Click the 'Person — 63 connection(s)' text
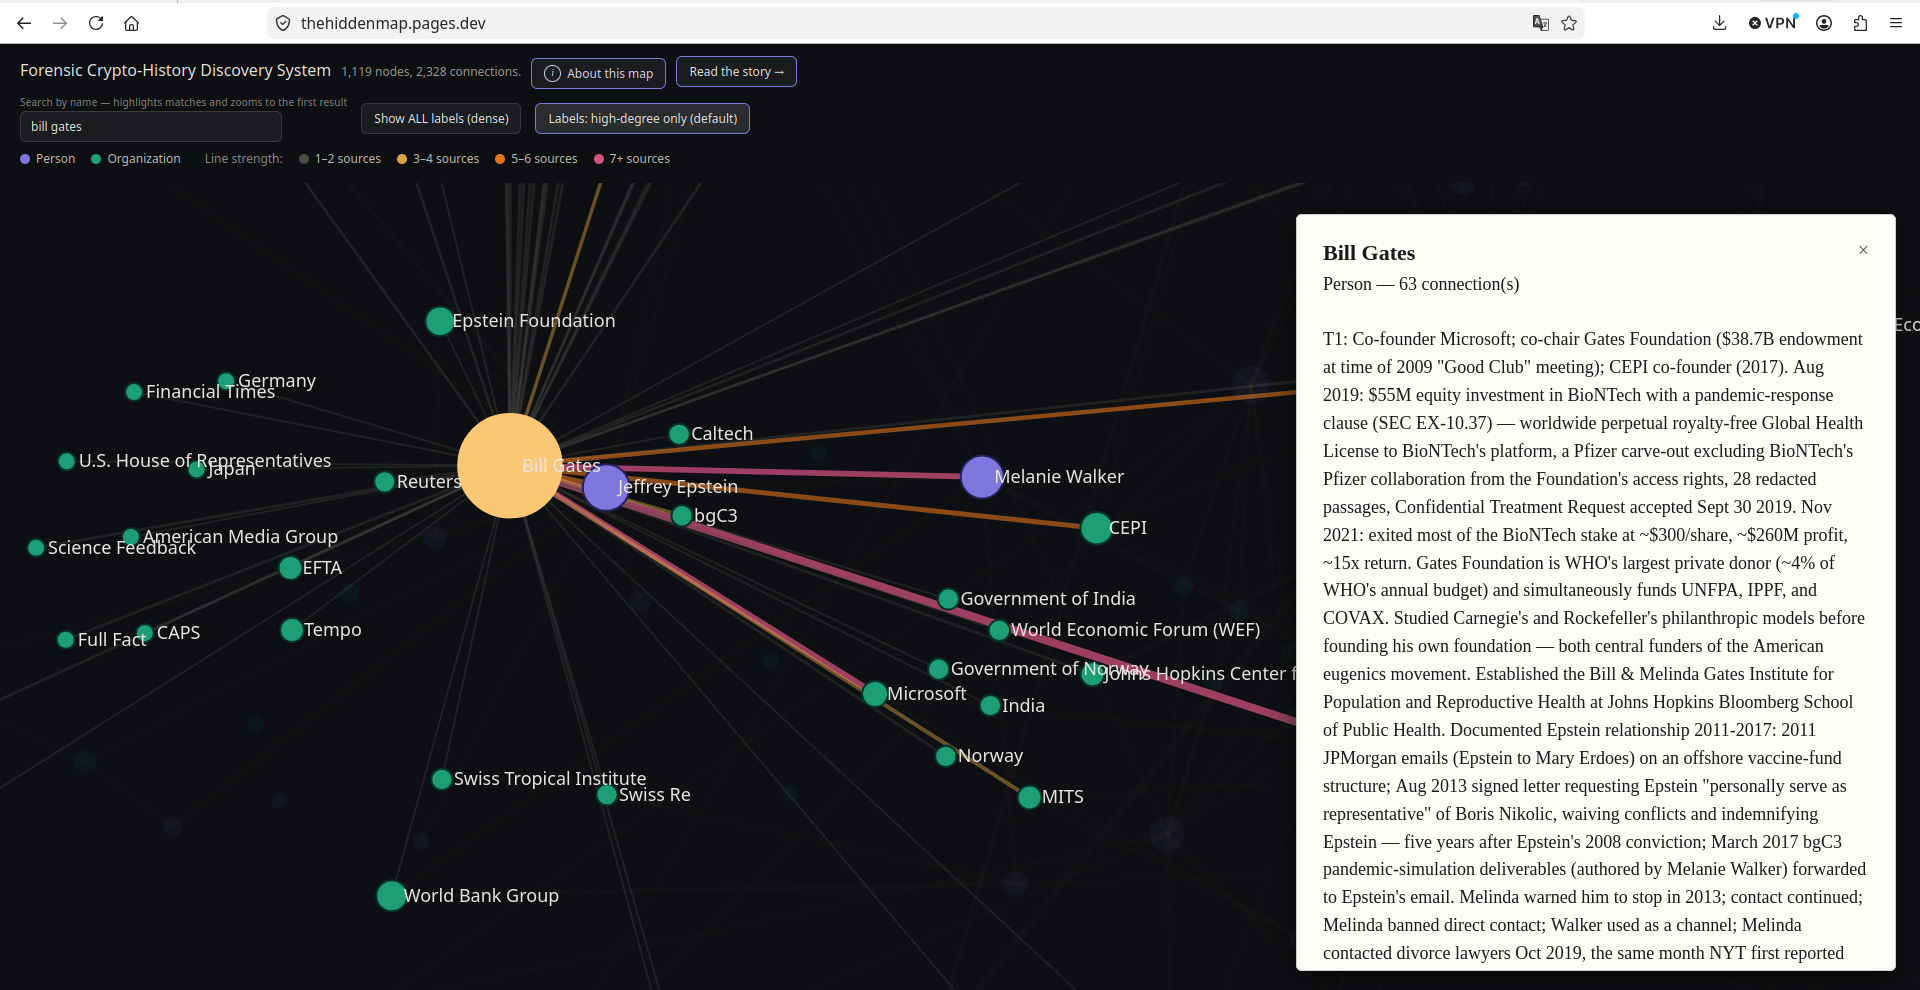 click(1421, 284)
